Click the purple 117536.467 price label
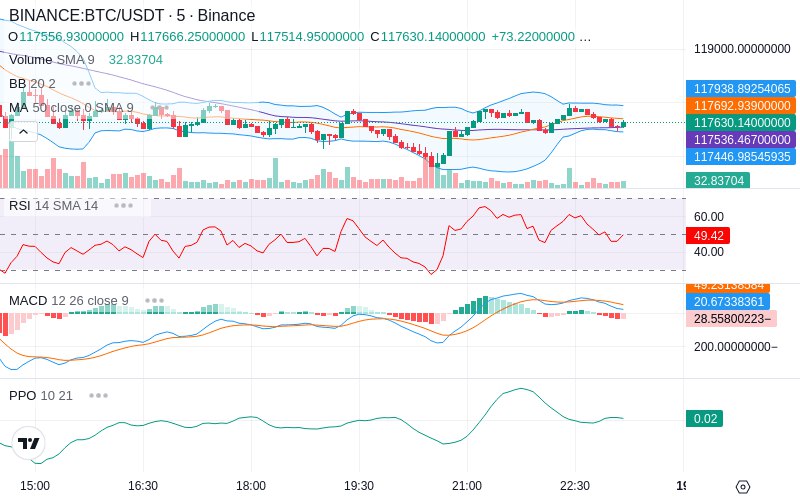The height and width of the screenshot is (500, 800). (x=741, y=139)
